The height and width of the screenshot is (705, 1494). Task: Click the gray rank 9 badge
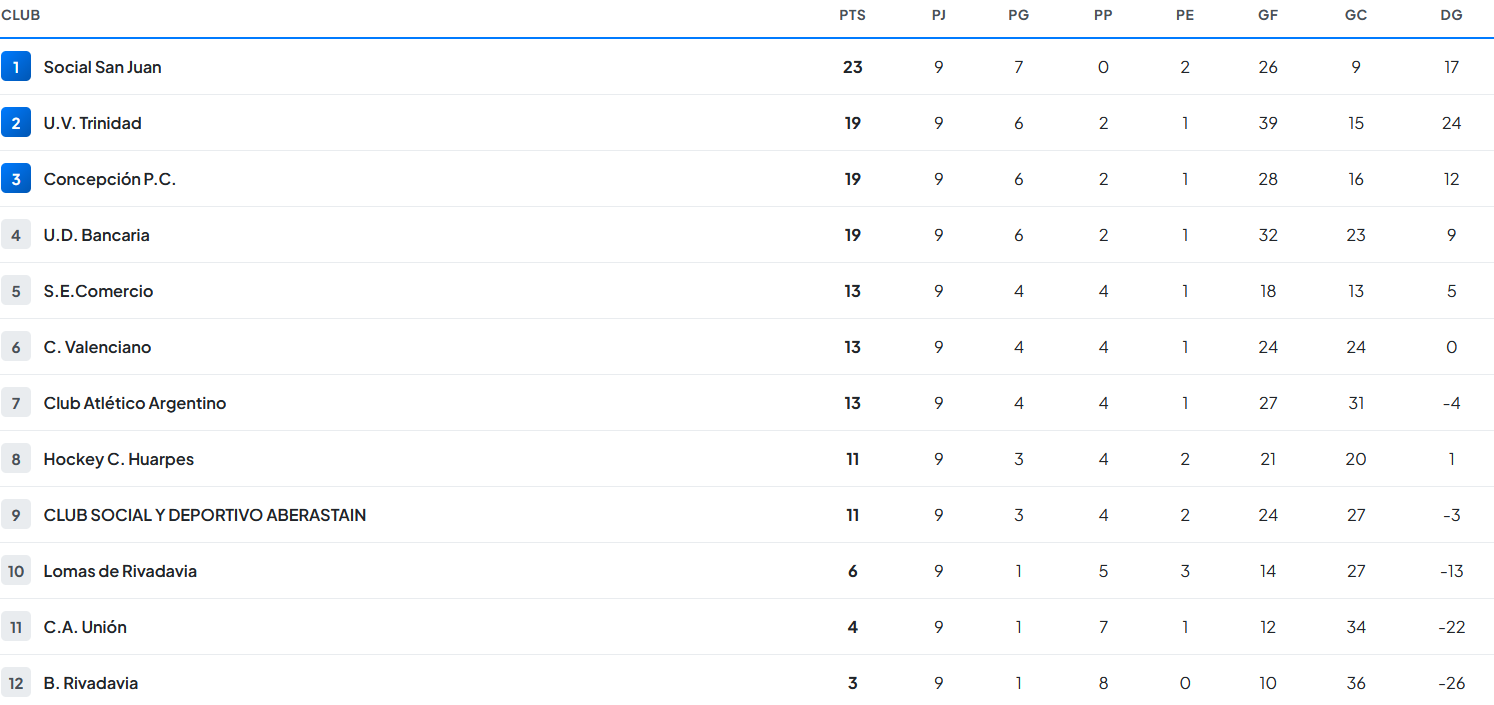pyautogui.click(x=16, y=515)
